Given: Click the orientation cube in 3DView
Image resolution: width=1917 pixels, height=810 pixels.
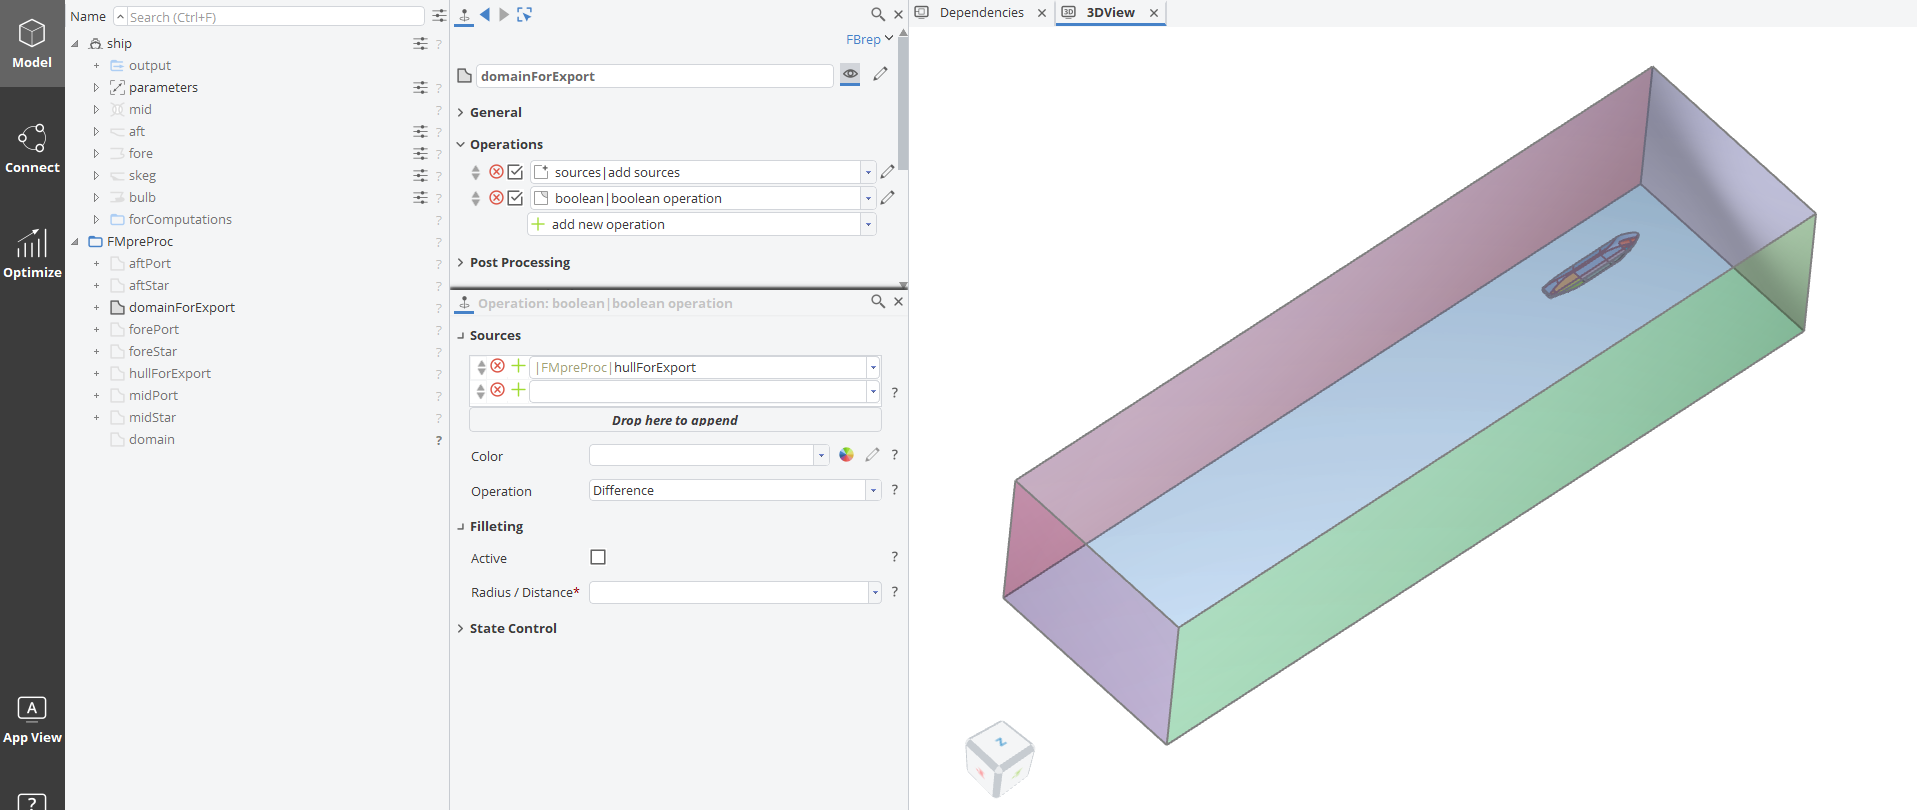Looking at the screenshot, I should [x=999, y=758].
